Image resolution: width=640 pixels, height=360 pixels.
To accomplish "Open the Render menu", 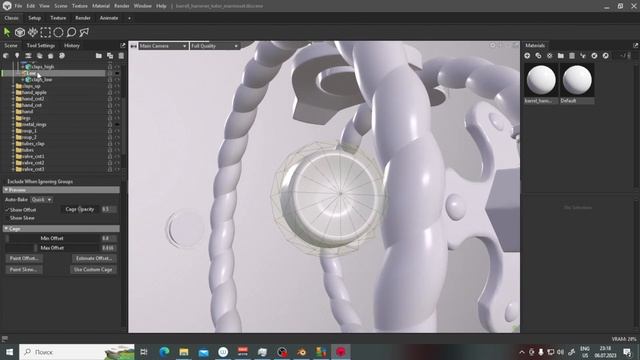I will click(122, 6).
